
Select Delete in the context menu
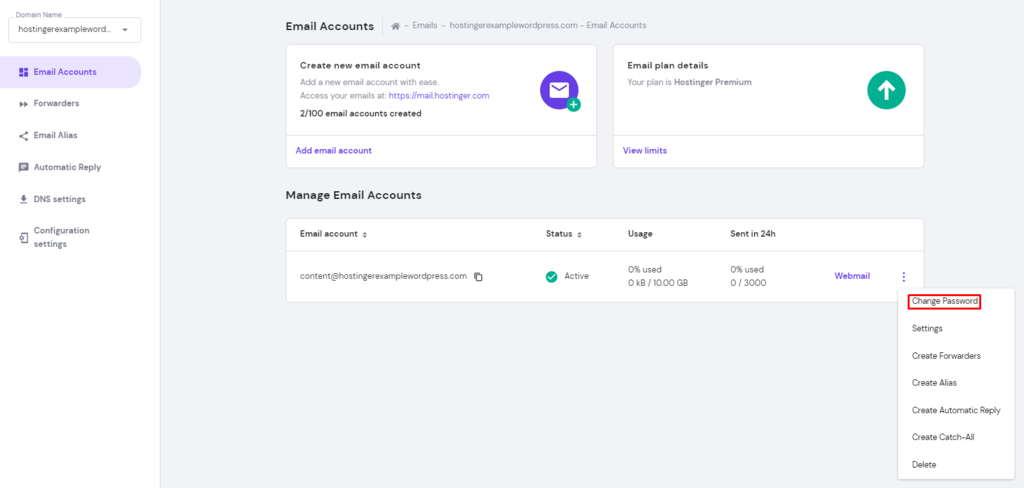pos(924,464)
